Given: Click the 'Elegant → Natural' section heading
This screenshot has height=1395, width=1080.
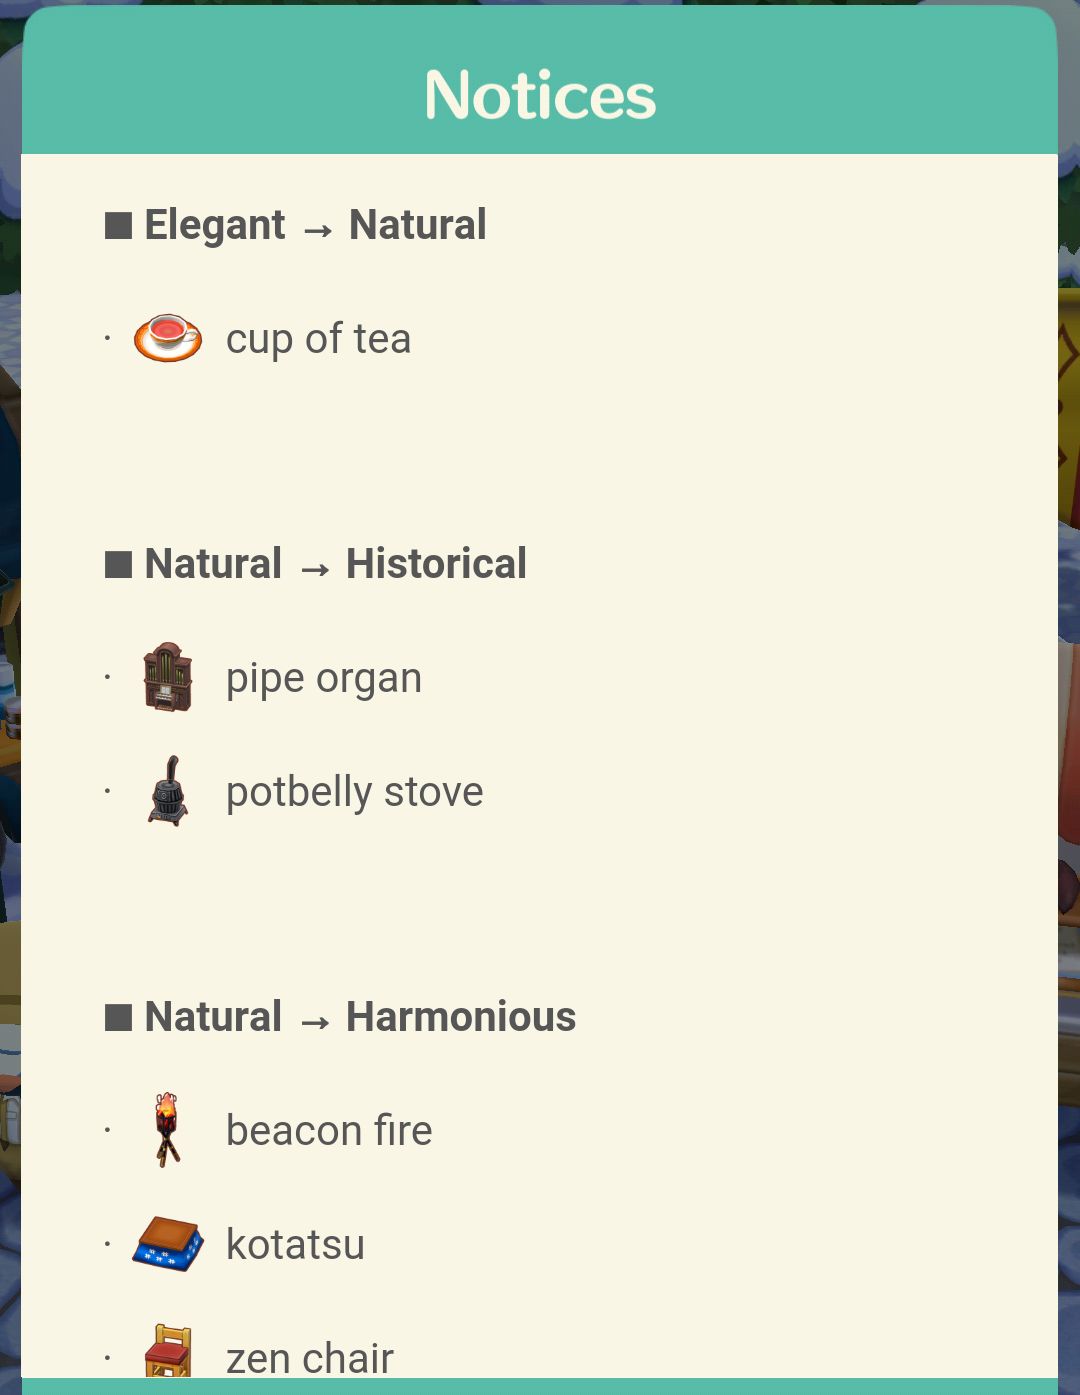Looking at the screenshot, I should click(x=315, y=225).
